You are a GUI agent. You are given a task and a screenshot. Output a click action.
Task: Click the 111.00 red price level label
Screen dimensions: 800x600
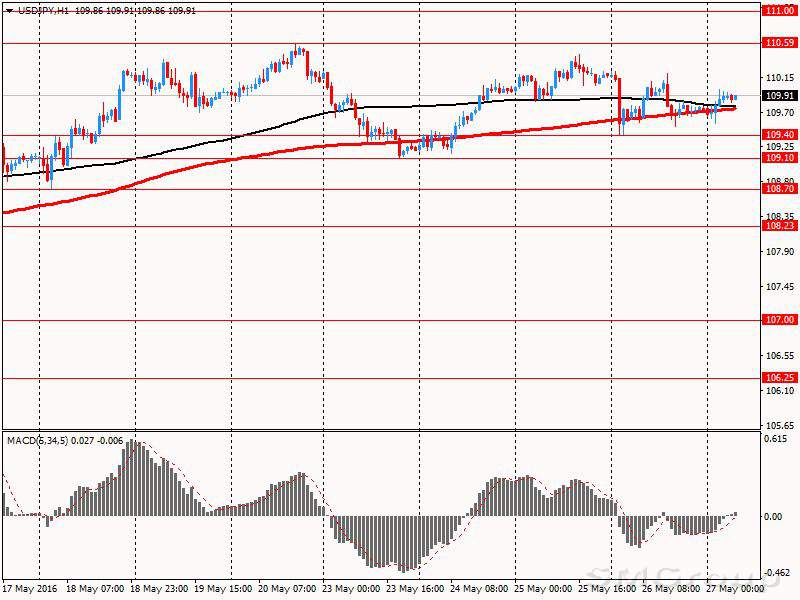pos(779,11)
